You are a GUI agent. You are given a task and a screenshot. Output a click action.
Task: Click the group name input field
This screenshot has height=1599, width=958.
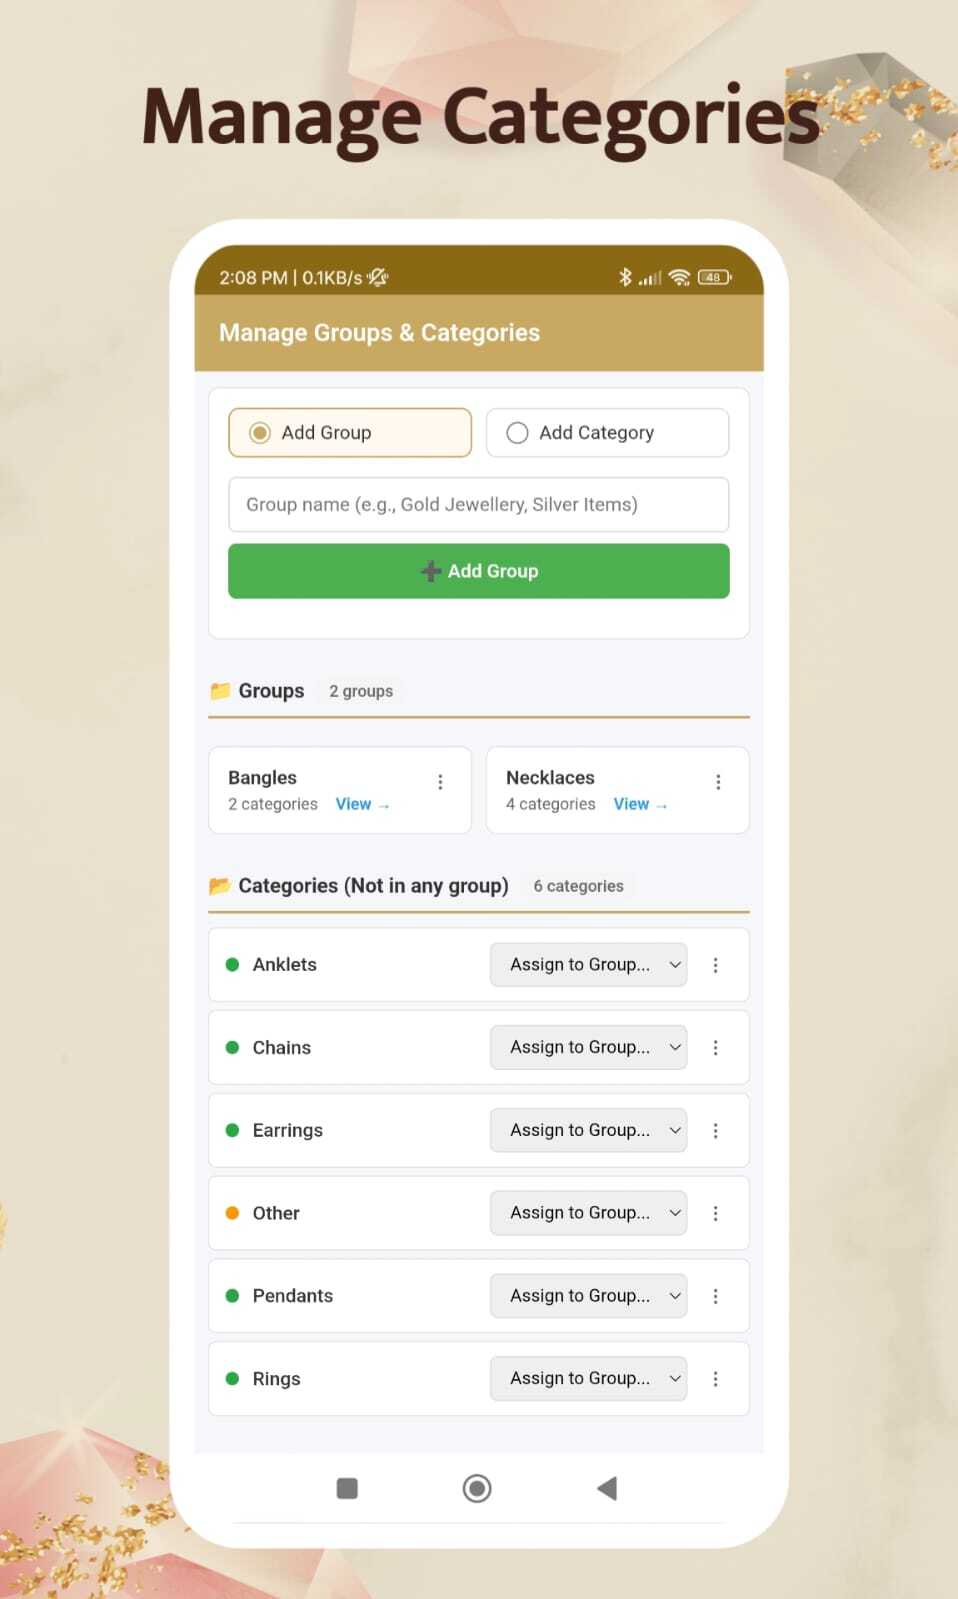tap(478, 505)
